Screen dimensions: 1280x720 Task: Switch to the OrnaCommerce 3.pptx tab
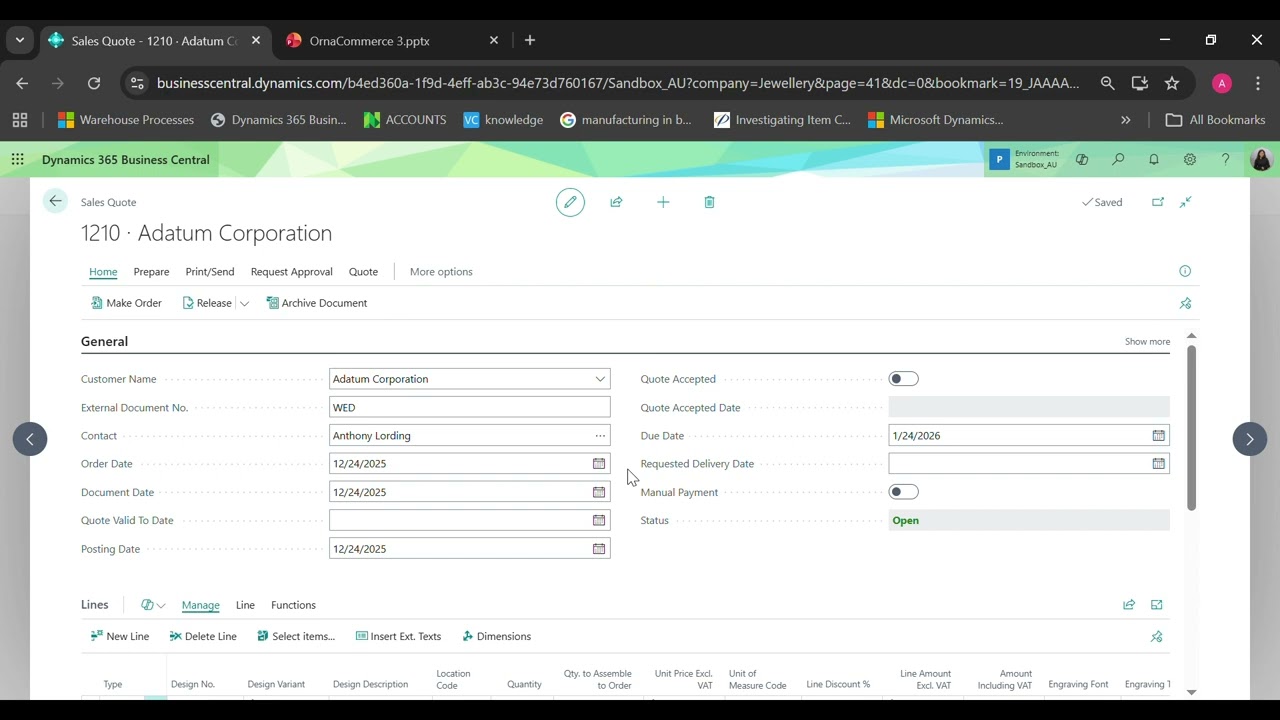[x=370, y=41]
